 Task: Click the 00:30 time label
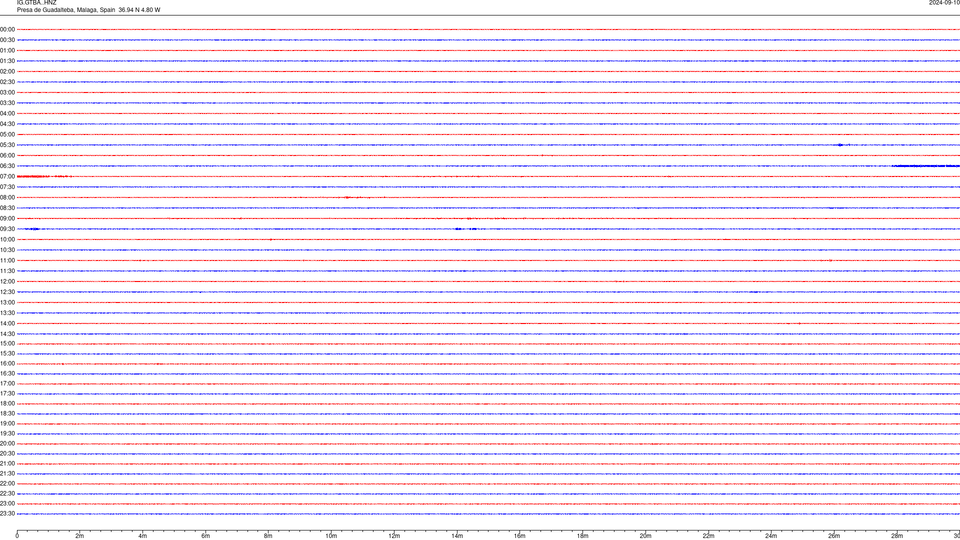point(7,40)
